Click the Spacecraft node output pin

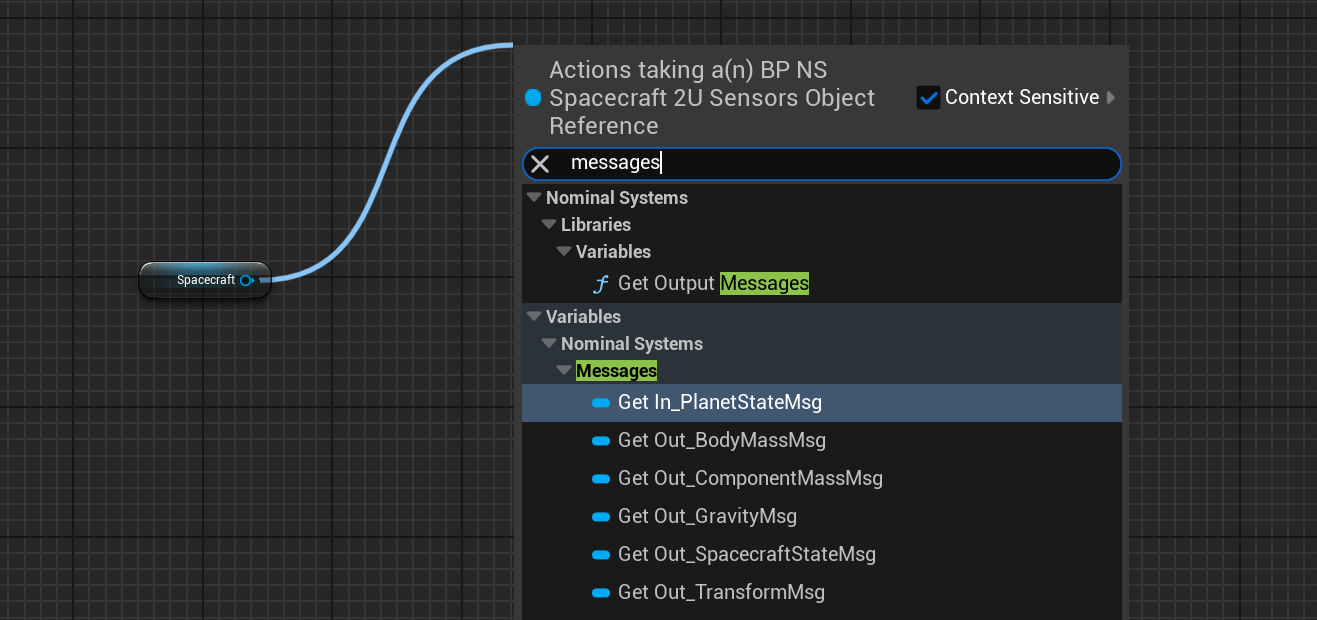click(x=246, y=280)
